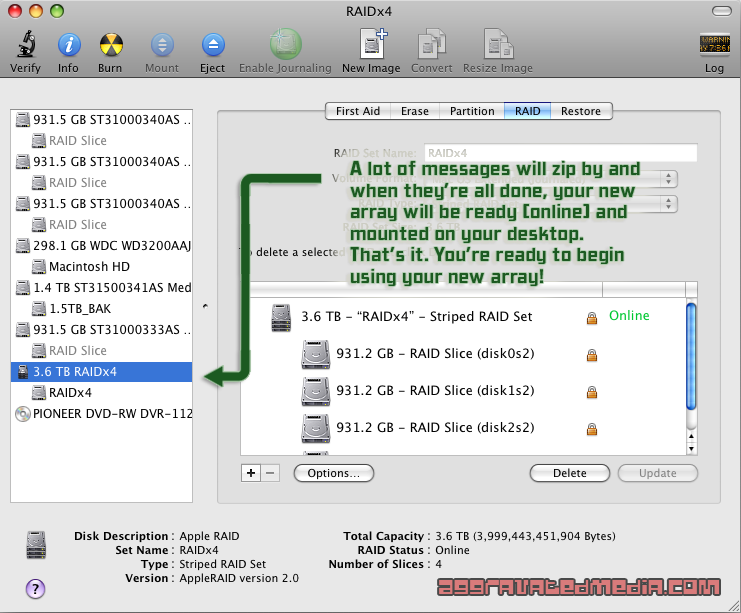741x613 pixels.
Task: Click lock icon on disk2s2 slice row
Action: coord(592,429)
